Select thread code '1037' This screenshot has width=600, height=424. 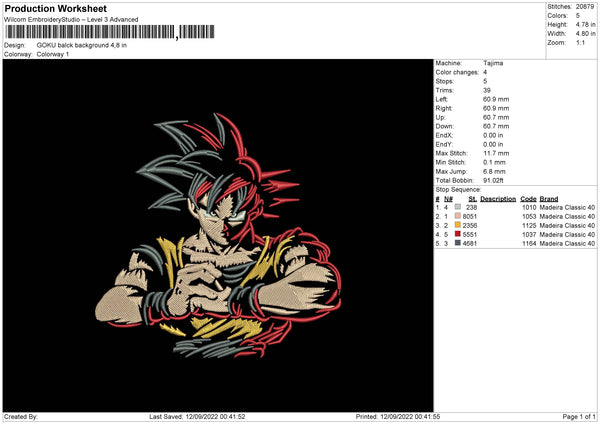pos(529,234)
